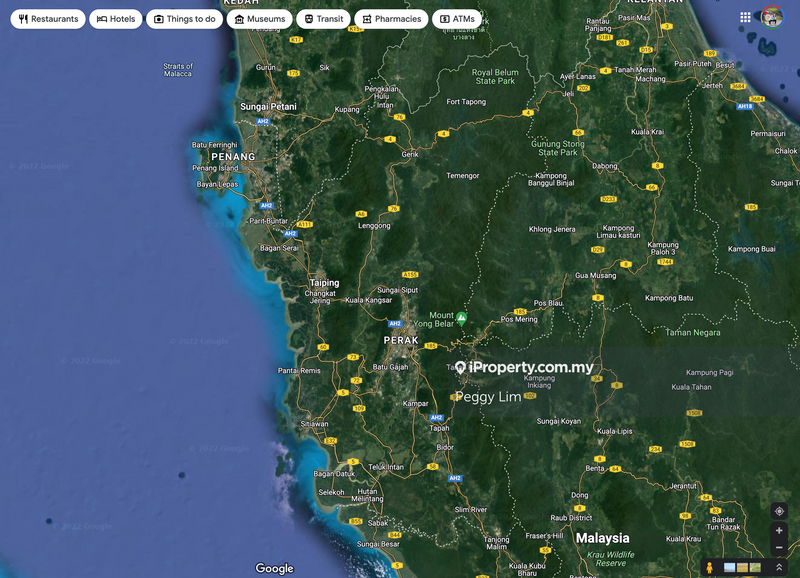Viewport: 800px width, 578px height.
Task: Click the user profile avatar
Action: coord(772,18)
